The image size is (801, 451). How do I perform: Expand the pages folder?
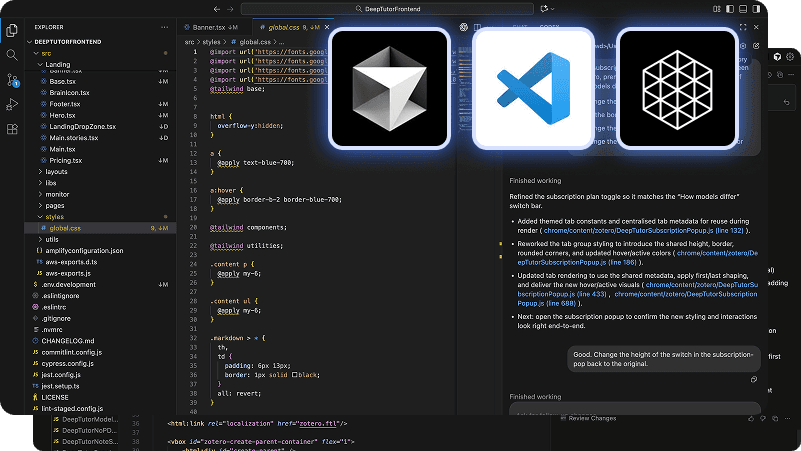[40, 205]
